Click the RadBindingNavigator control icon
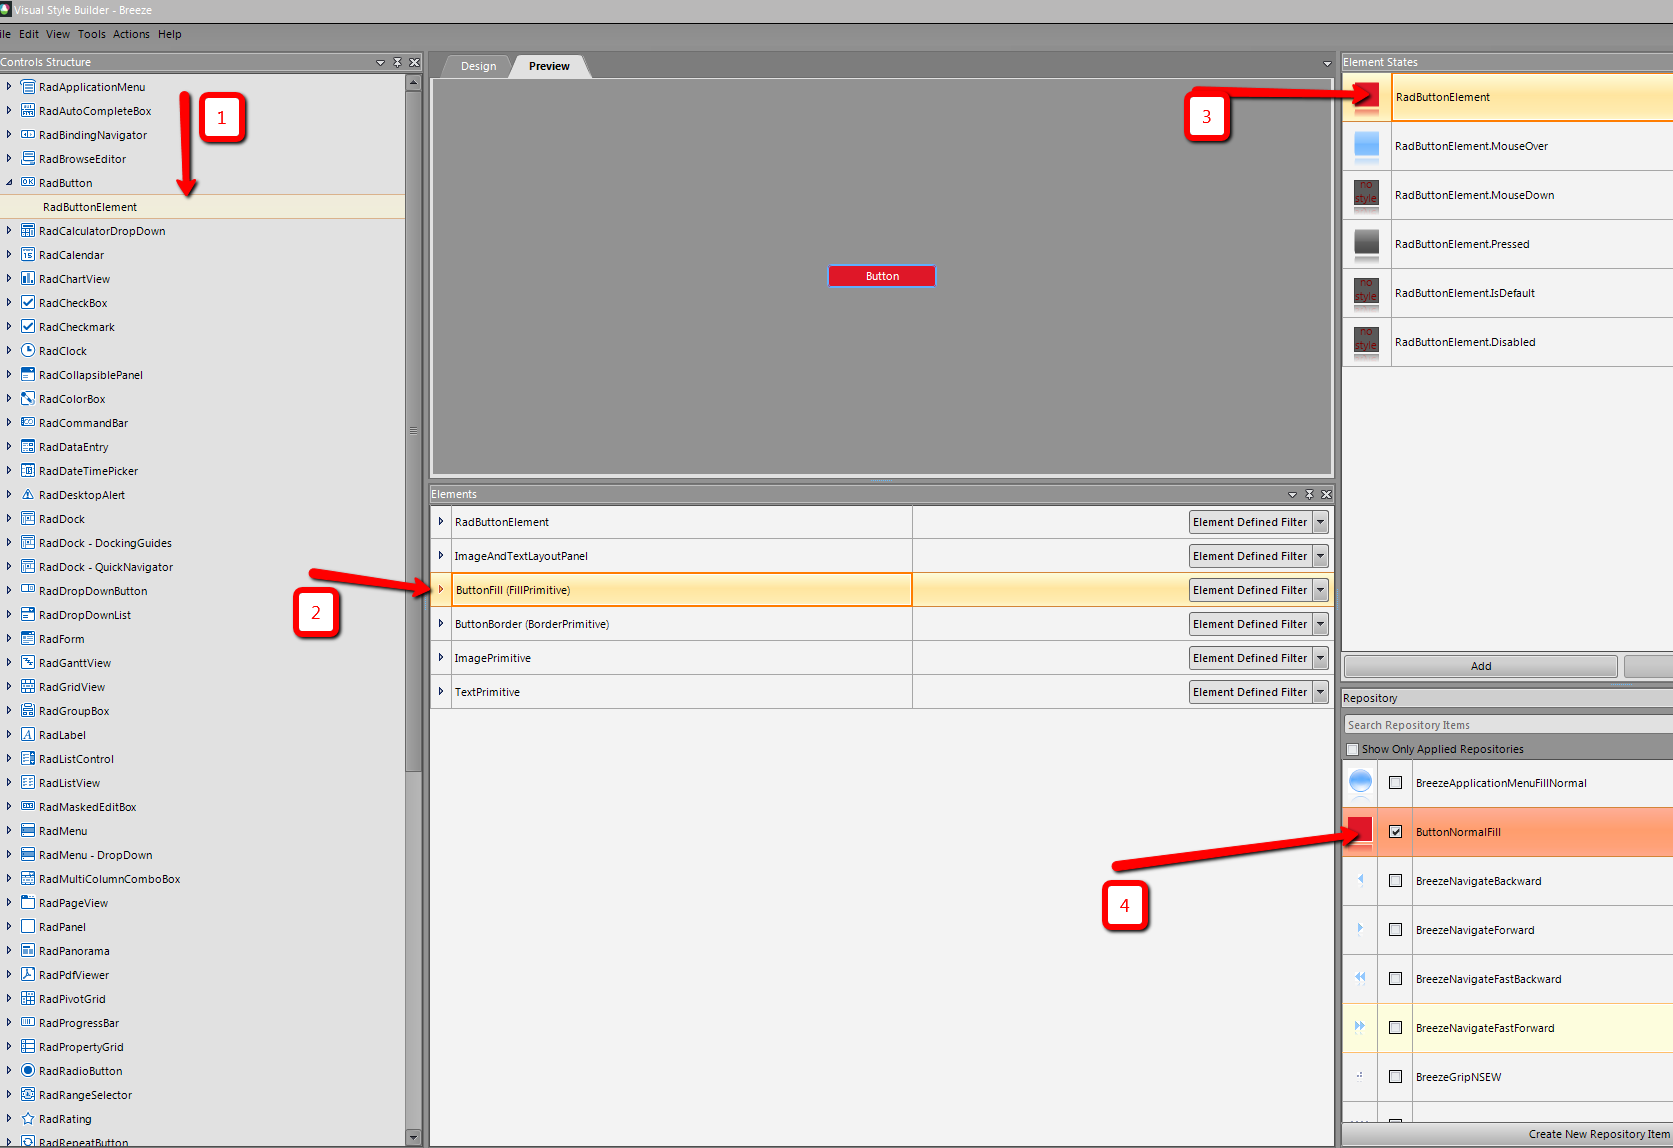 [x=28, y=135]
